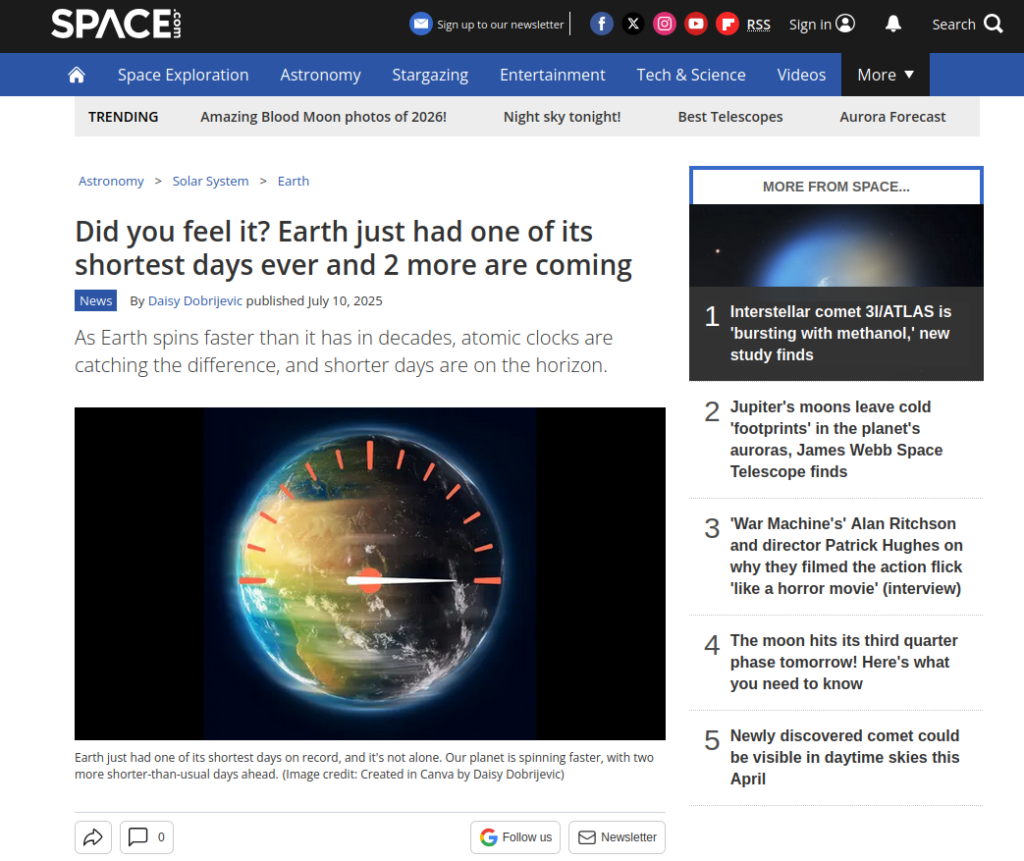Click the notifications bell icon
The height and width of the screenshot is (861, 1024).
click(893, 24)
